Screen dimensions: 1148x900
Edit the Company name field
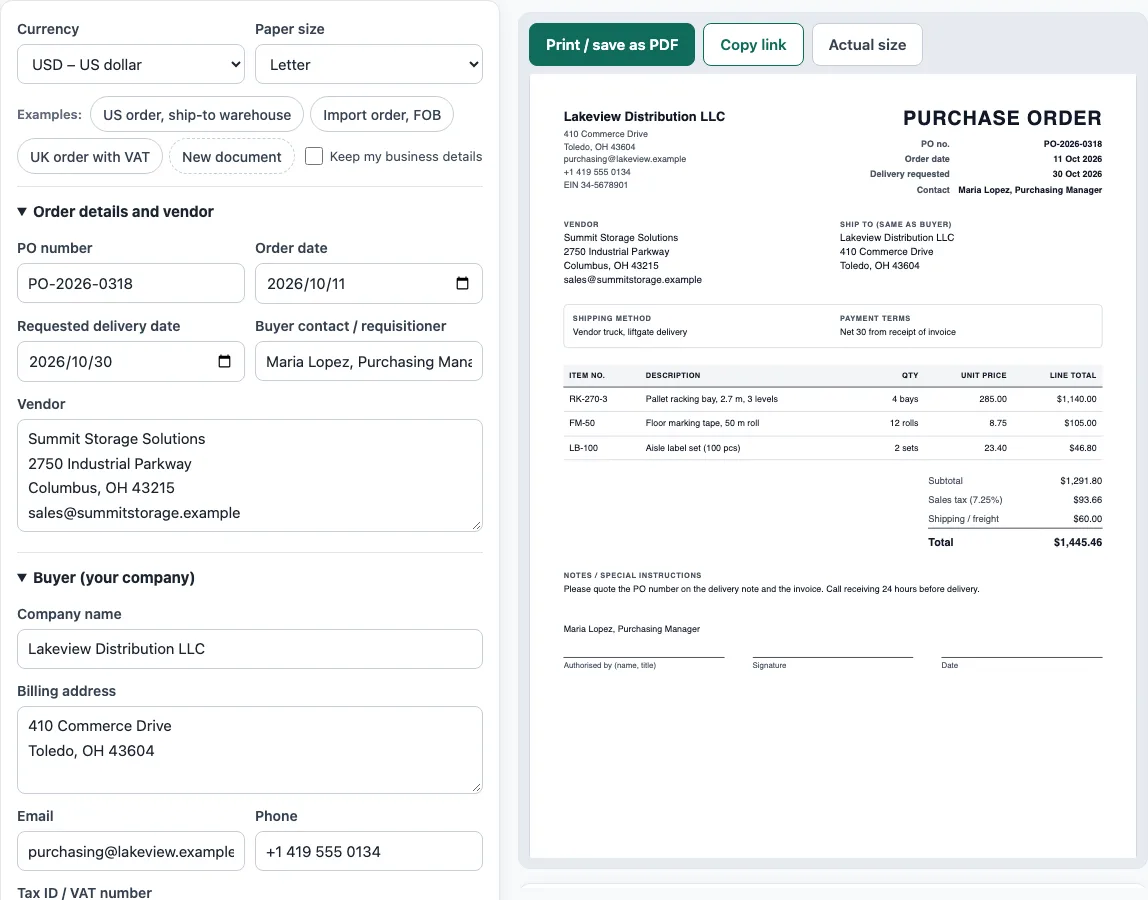click(x=250, y=649)
